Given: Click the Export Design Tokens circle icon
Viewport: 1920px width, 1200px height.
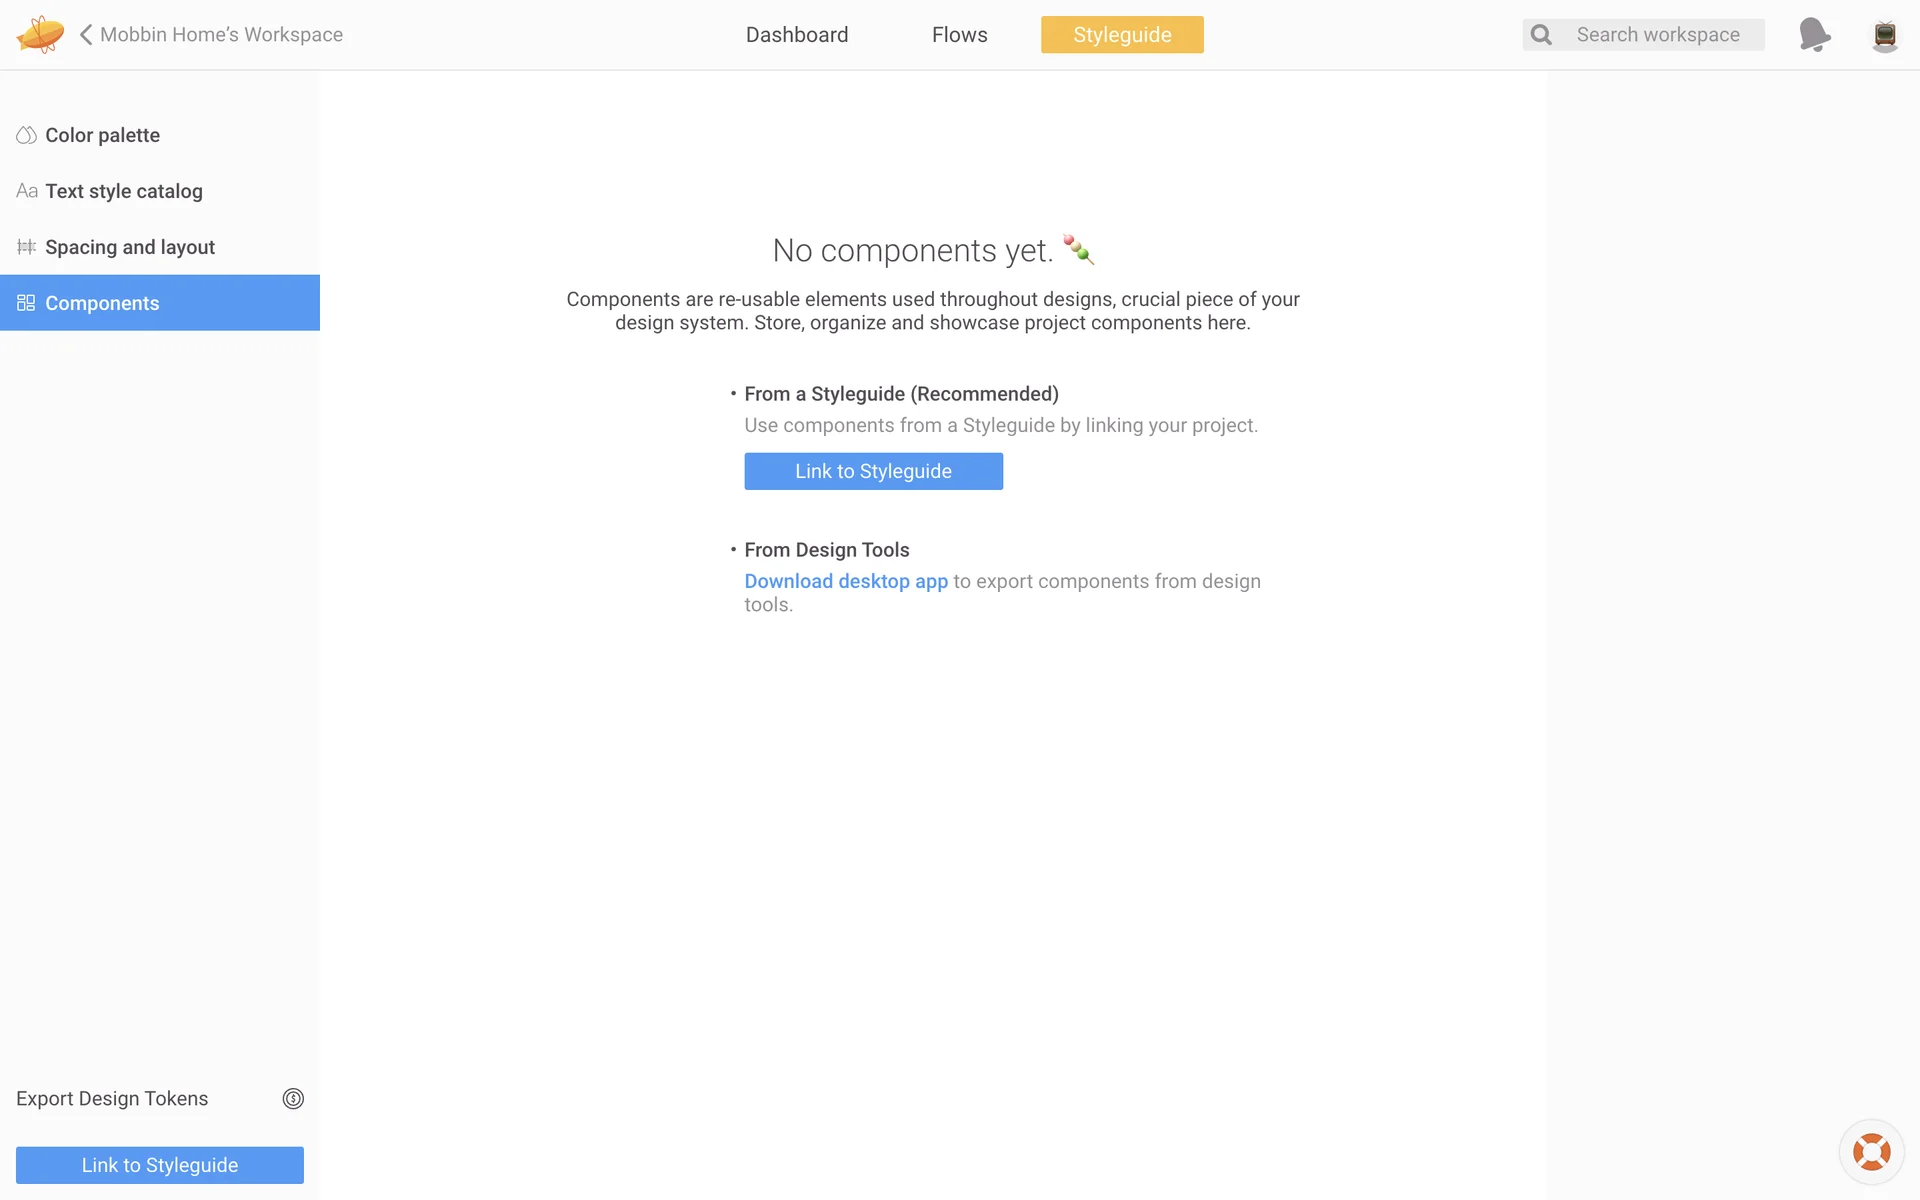Looking at the screenshot, I should 293,1099.
